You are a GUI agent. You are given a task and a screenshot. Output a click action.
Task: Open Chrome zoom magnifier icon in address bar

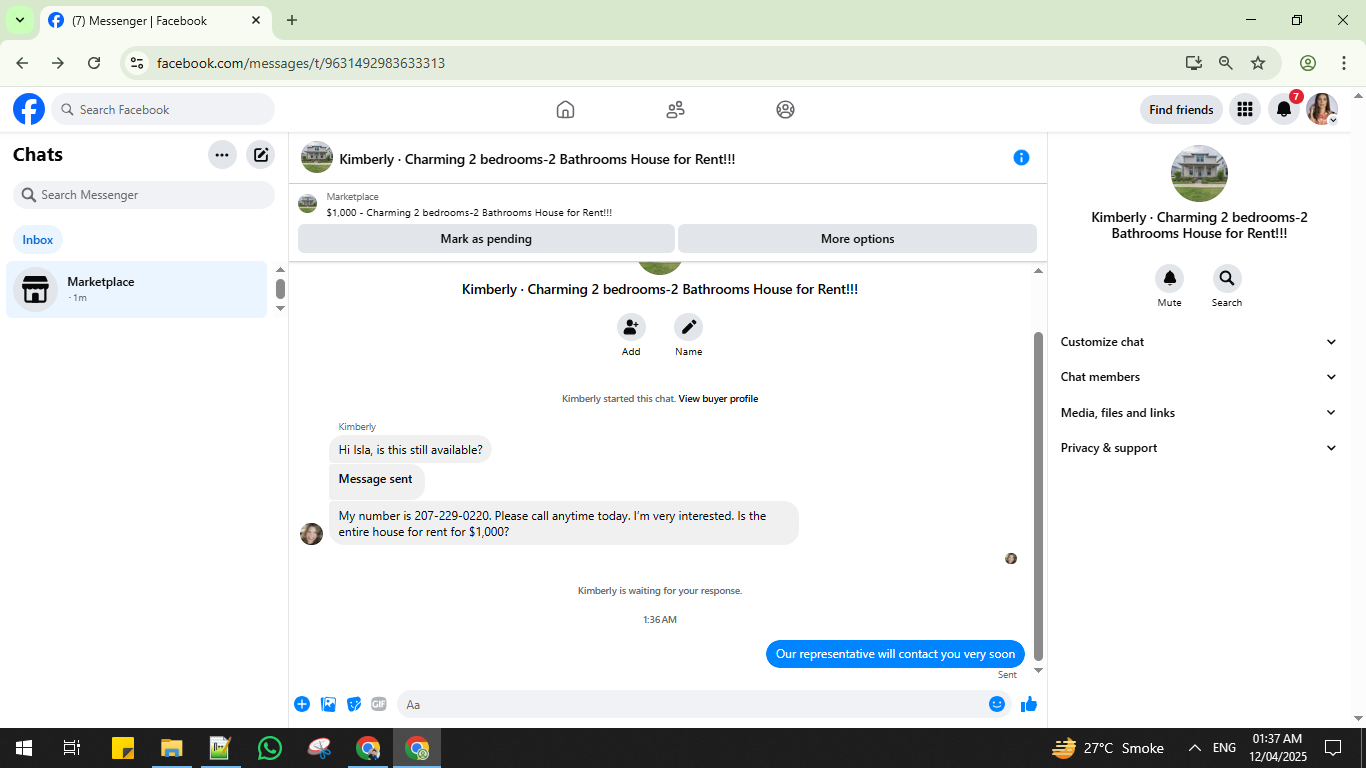(x=1226, y=63)
